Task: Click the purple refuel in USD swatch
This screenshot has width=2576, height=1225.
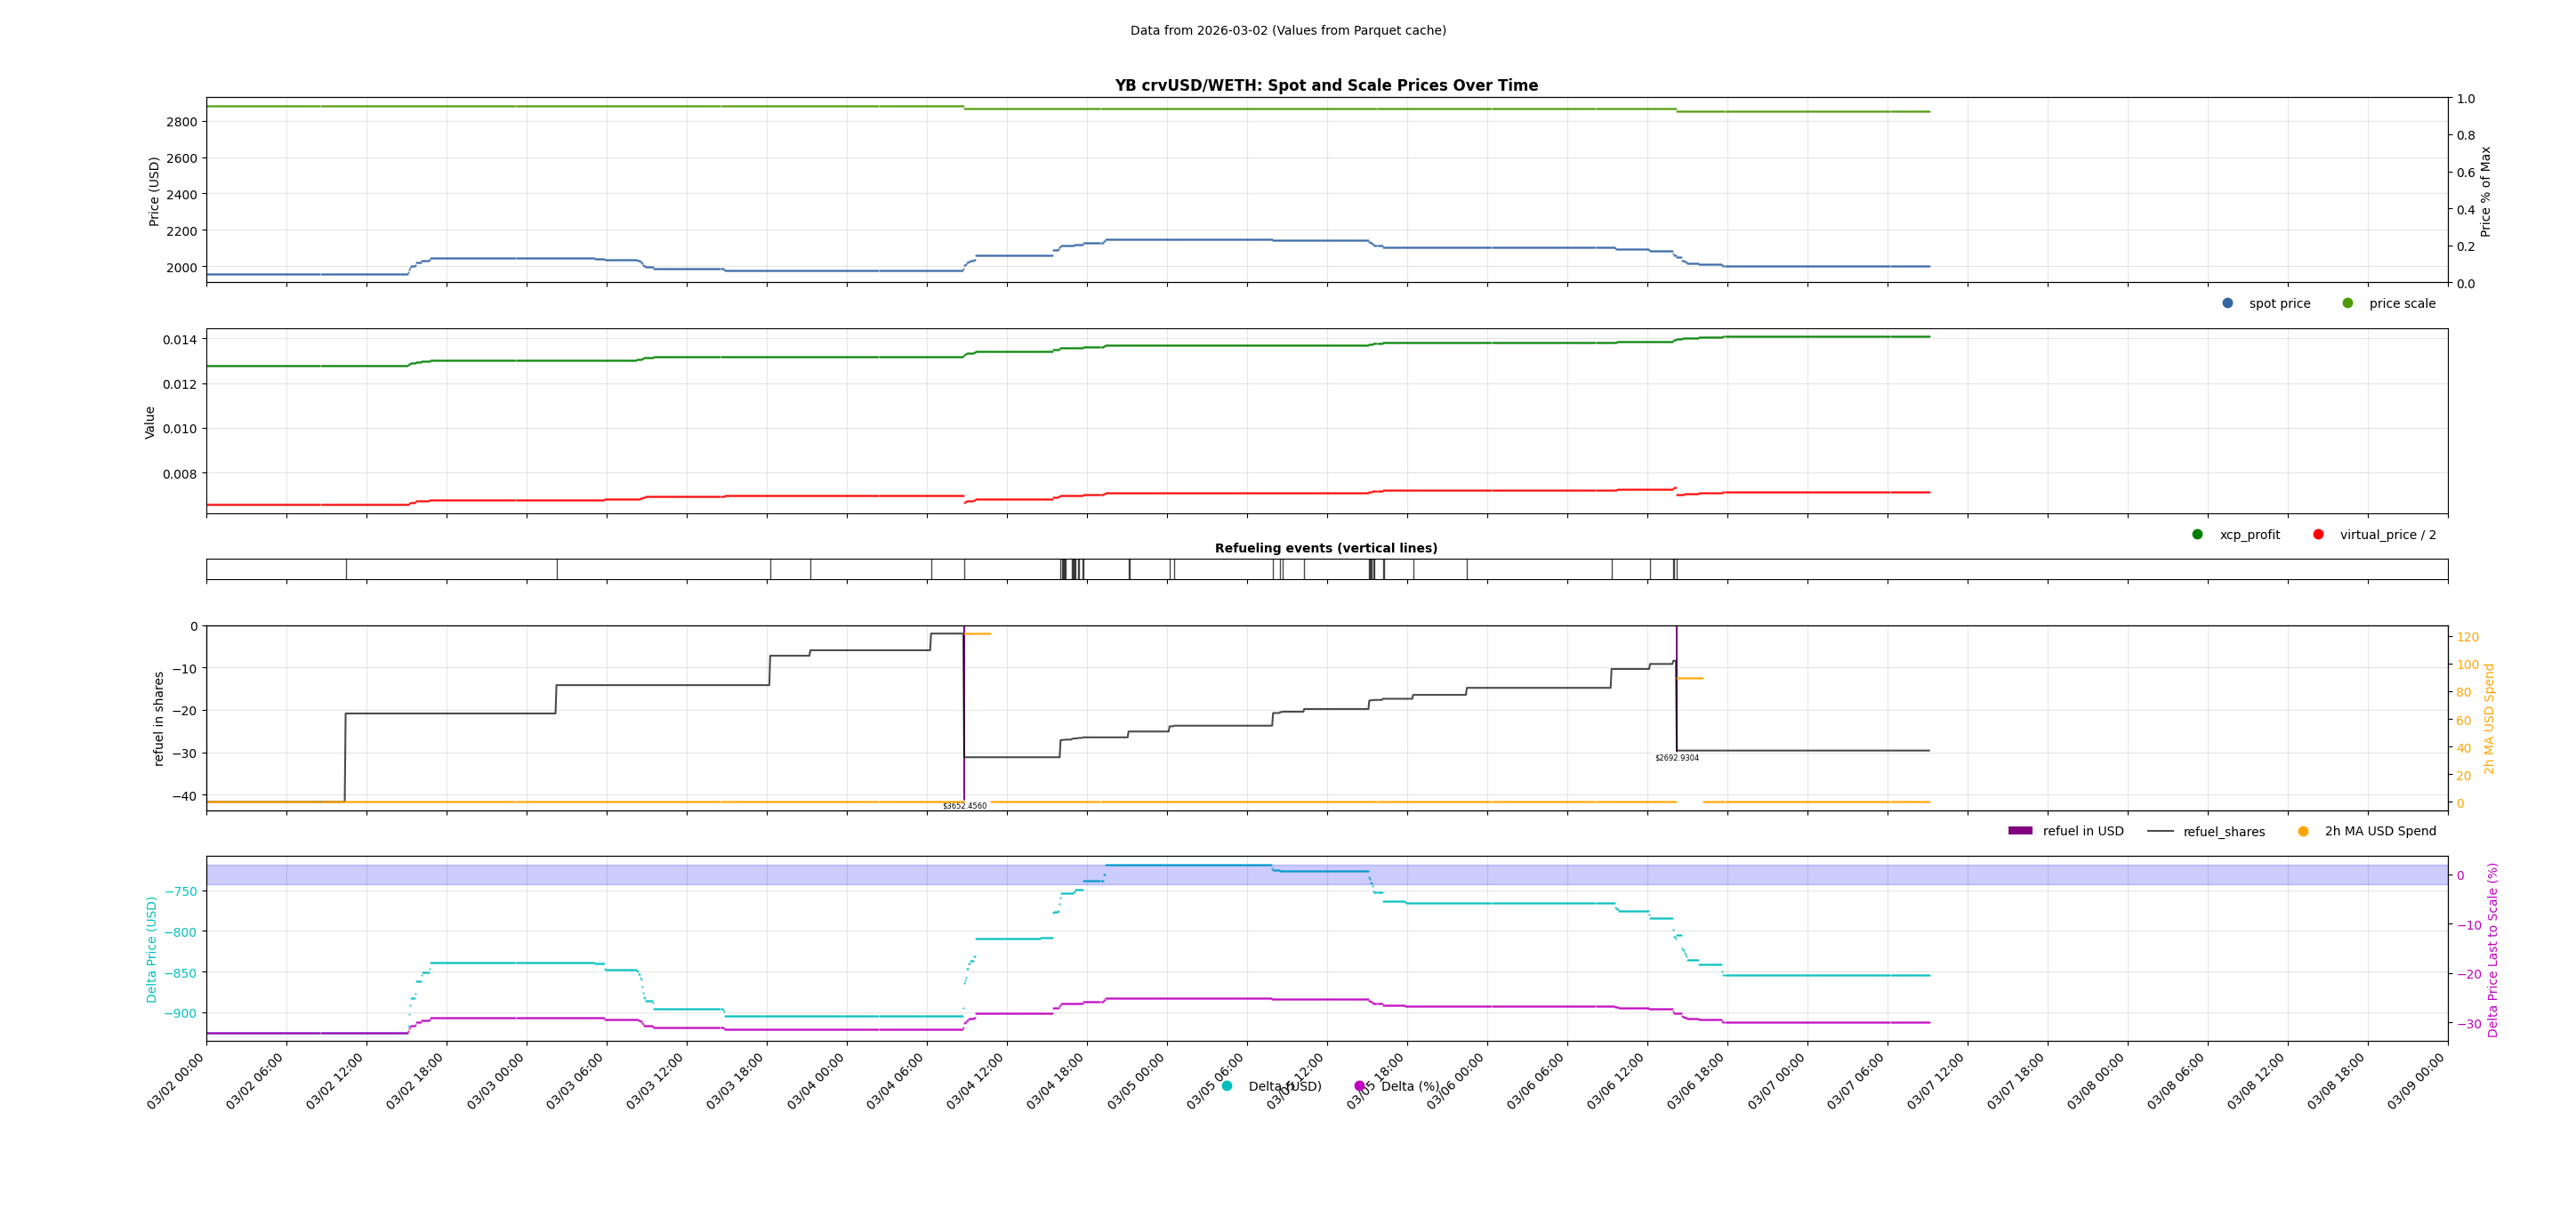Action: [x=2020, y=831]
